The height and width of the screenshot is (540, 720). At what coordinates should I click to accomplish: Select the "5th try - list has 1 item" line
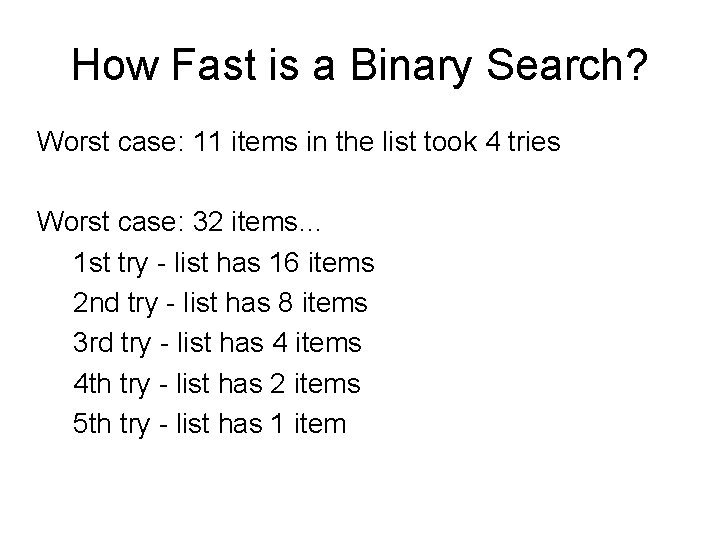click(210, 424)
